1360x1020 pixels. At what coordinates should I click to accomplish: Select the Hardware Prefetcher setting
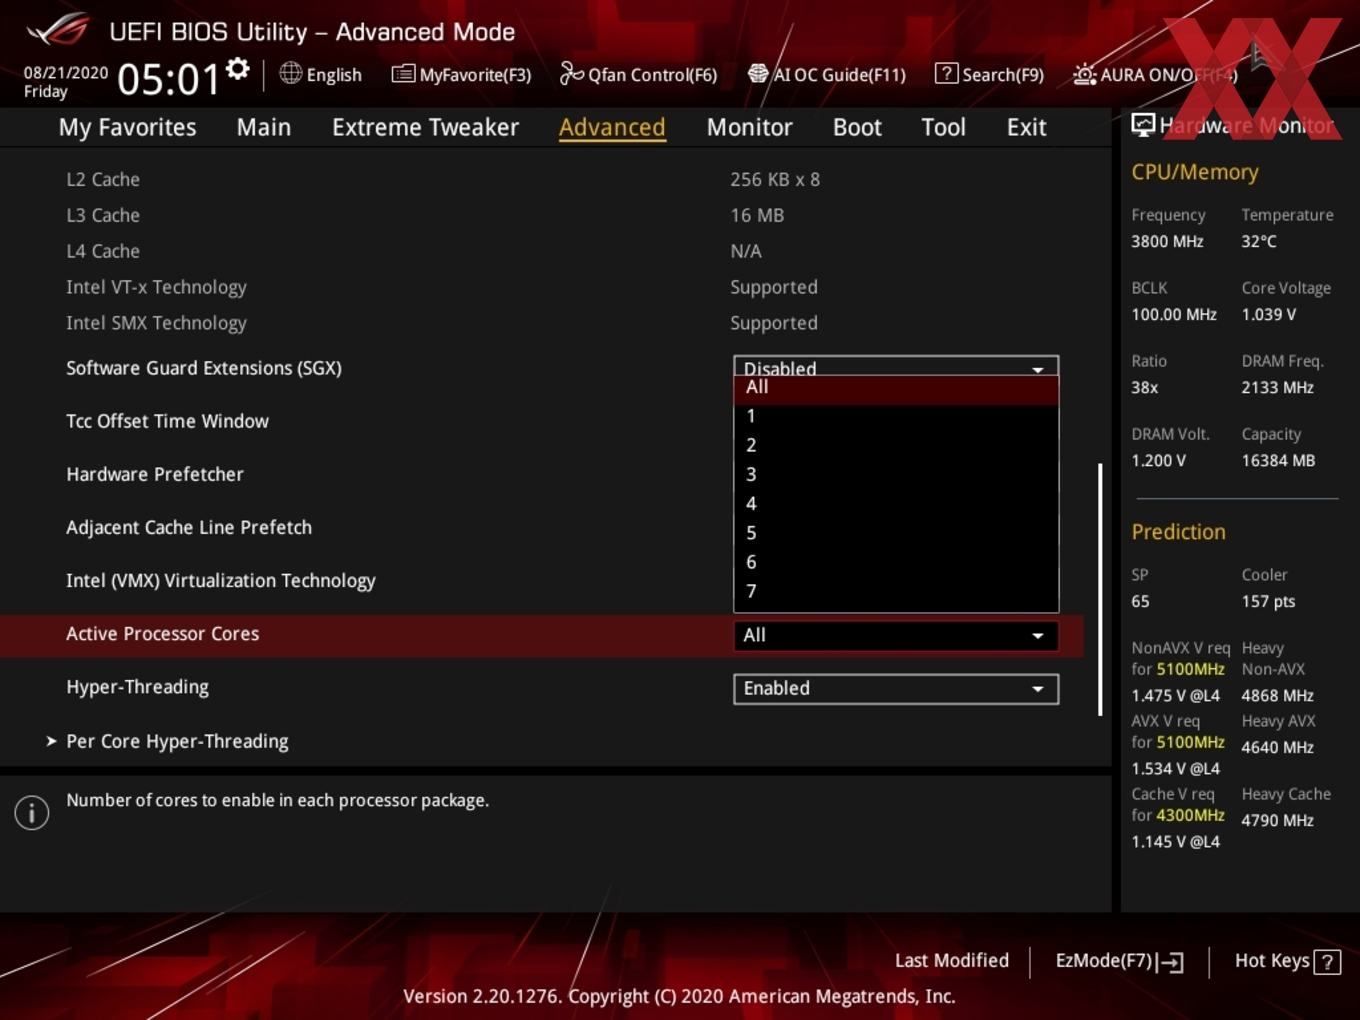coord(155,474)
